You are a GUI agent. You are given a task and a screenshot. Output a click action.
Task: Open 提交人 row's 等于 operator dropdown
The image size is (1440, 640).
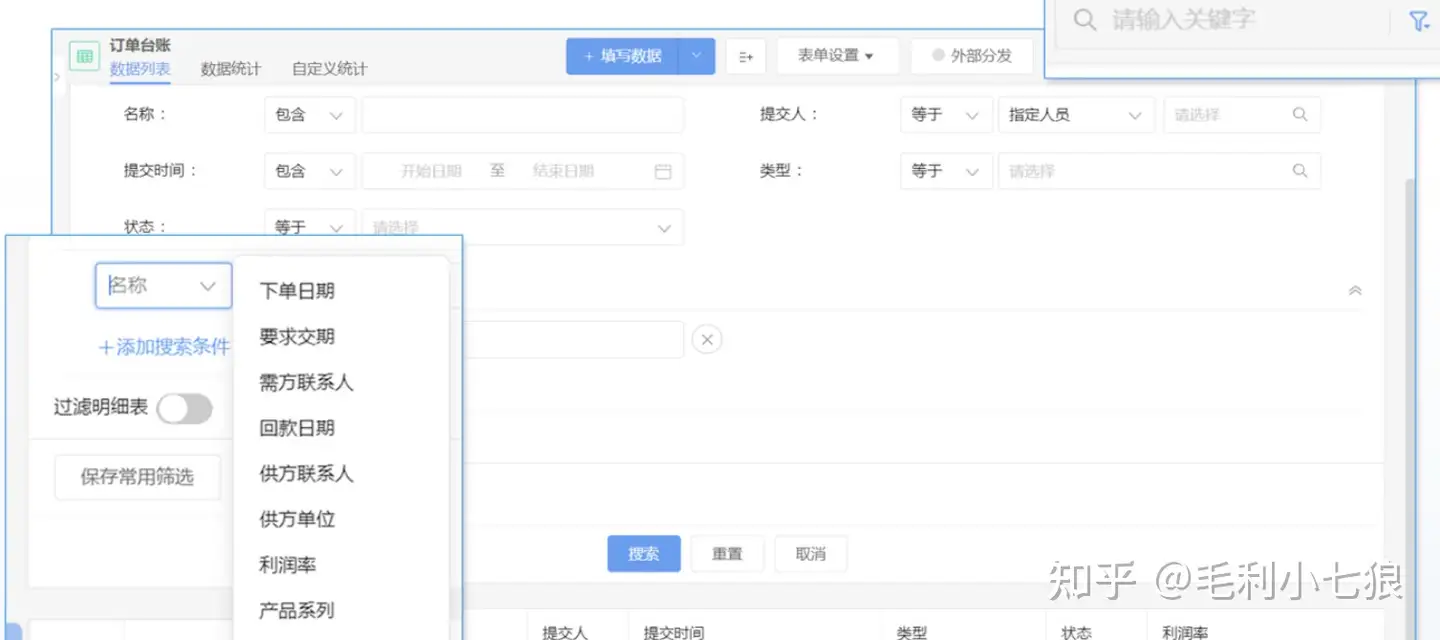coord(946,115)
